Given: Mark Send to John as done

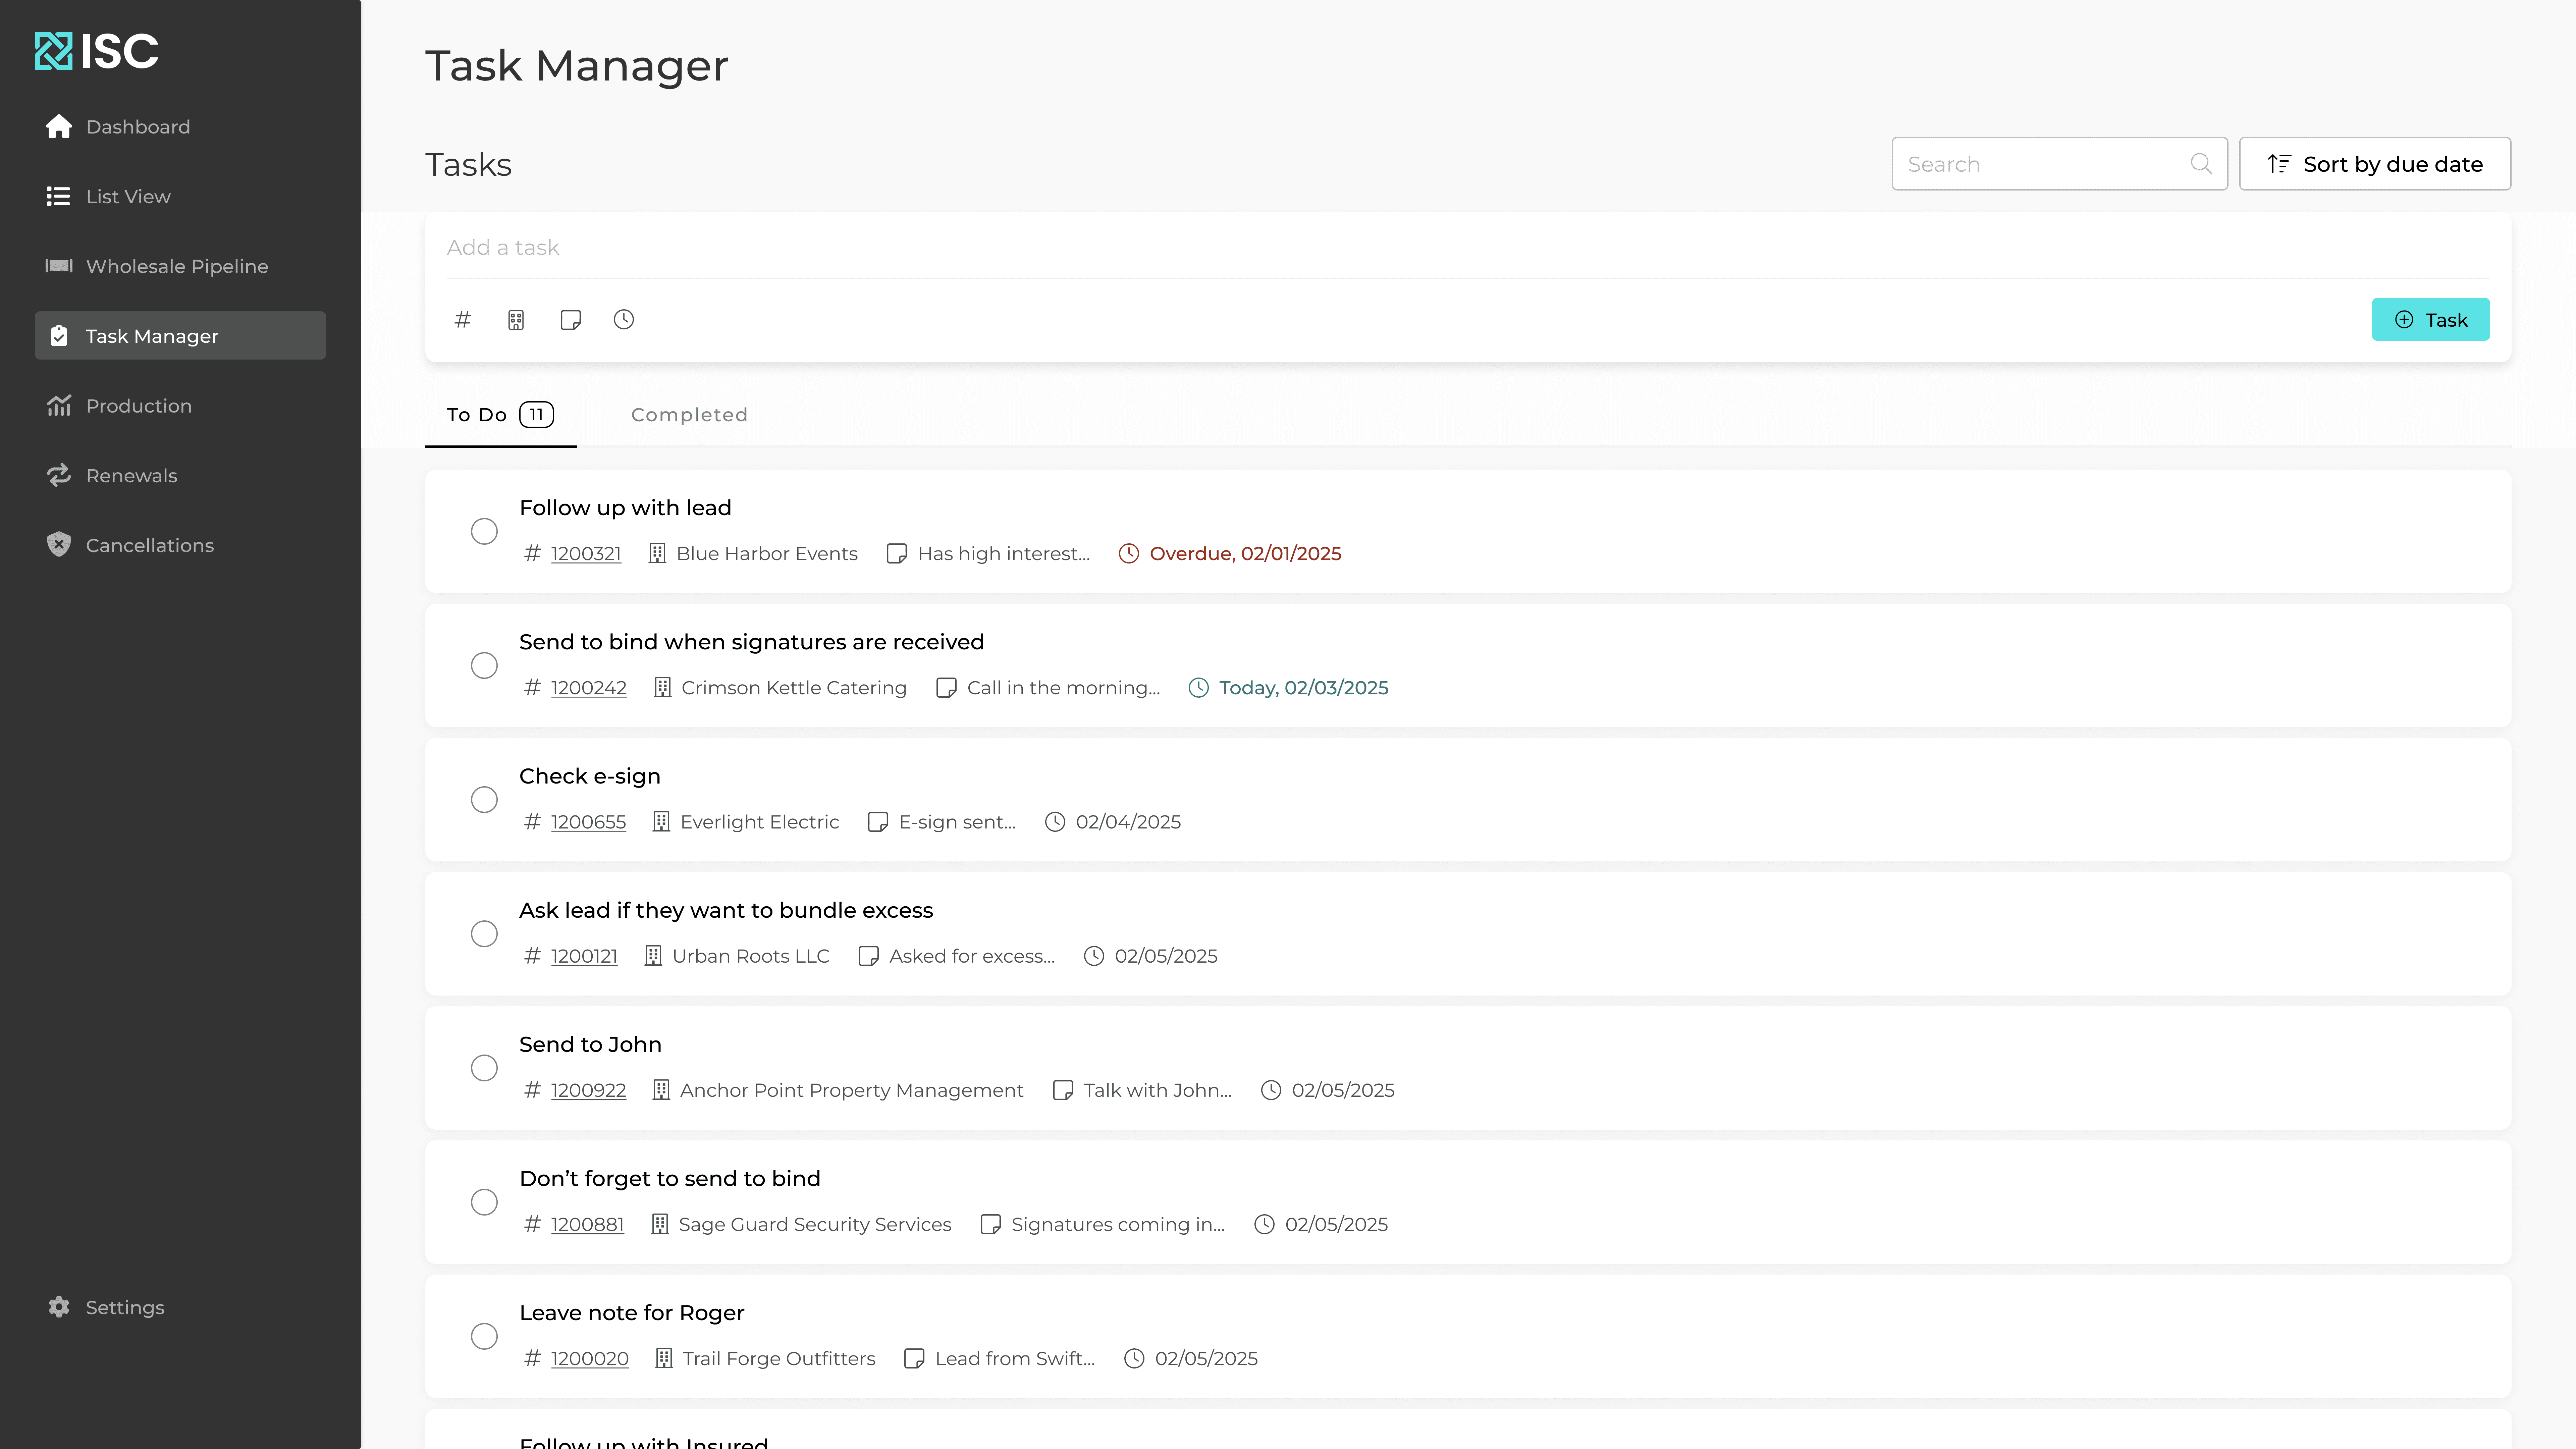Looking at the screenshot, I should 484,1068.
